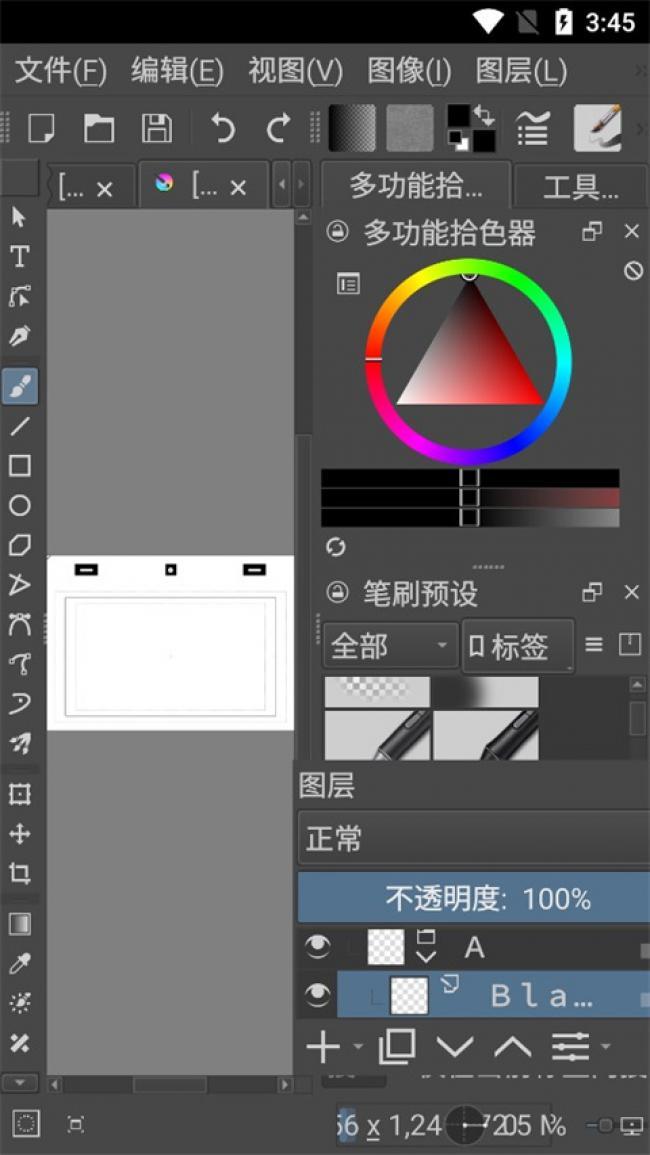
Task: Select the Color Sampler eyedropper tool
Action: 19,963
